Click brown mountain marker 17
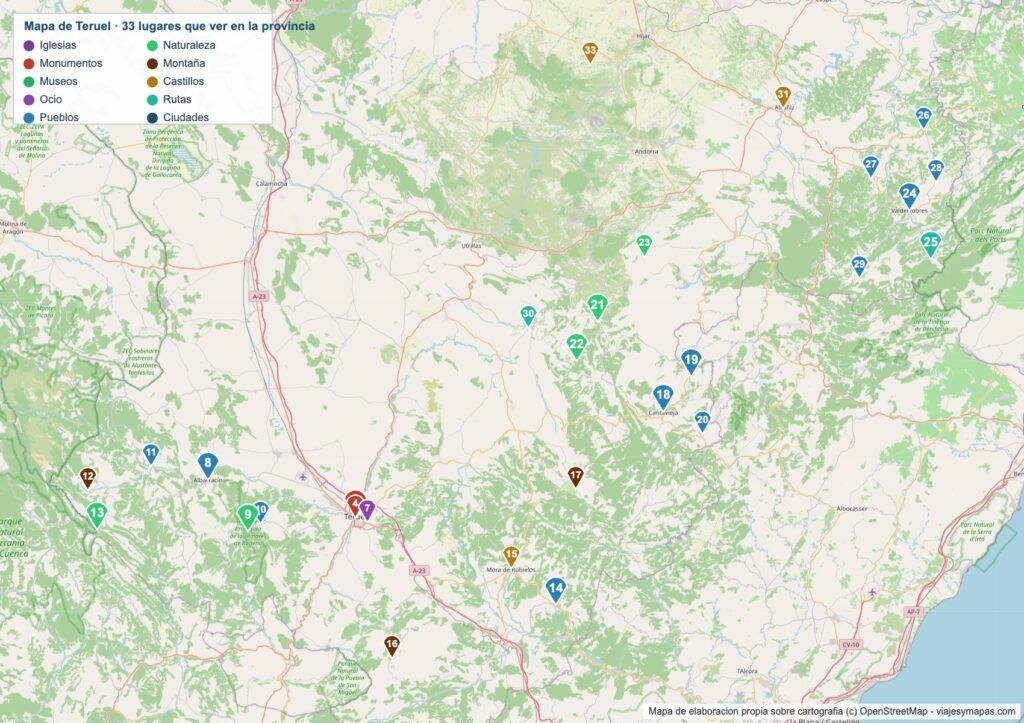1024x723 pixels. click(x=575, y=476)
